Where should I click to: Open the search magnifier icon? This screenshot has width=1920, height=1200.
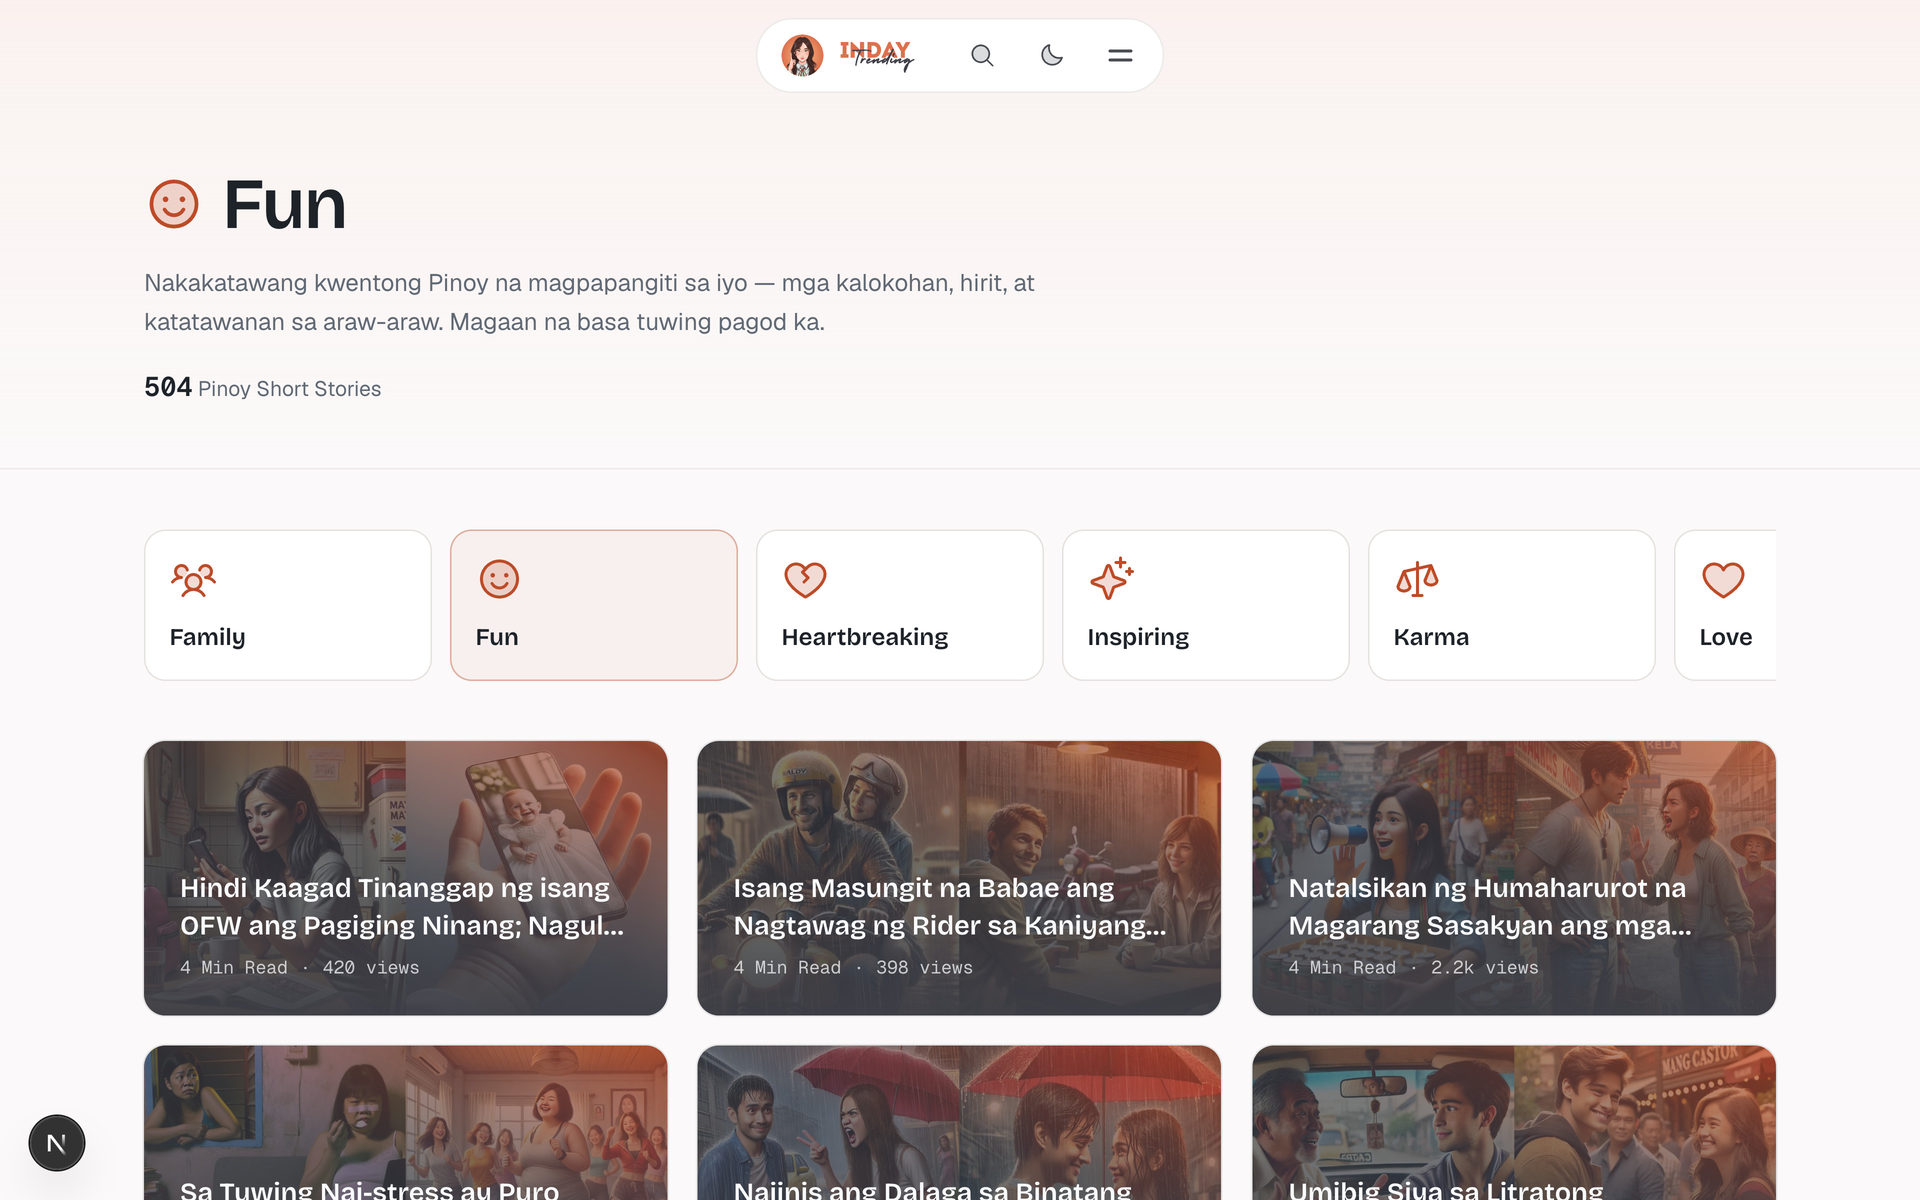(x=982, y=56)
